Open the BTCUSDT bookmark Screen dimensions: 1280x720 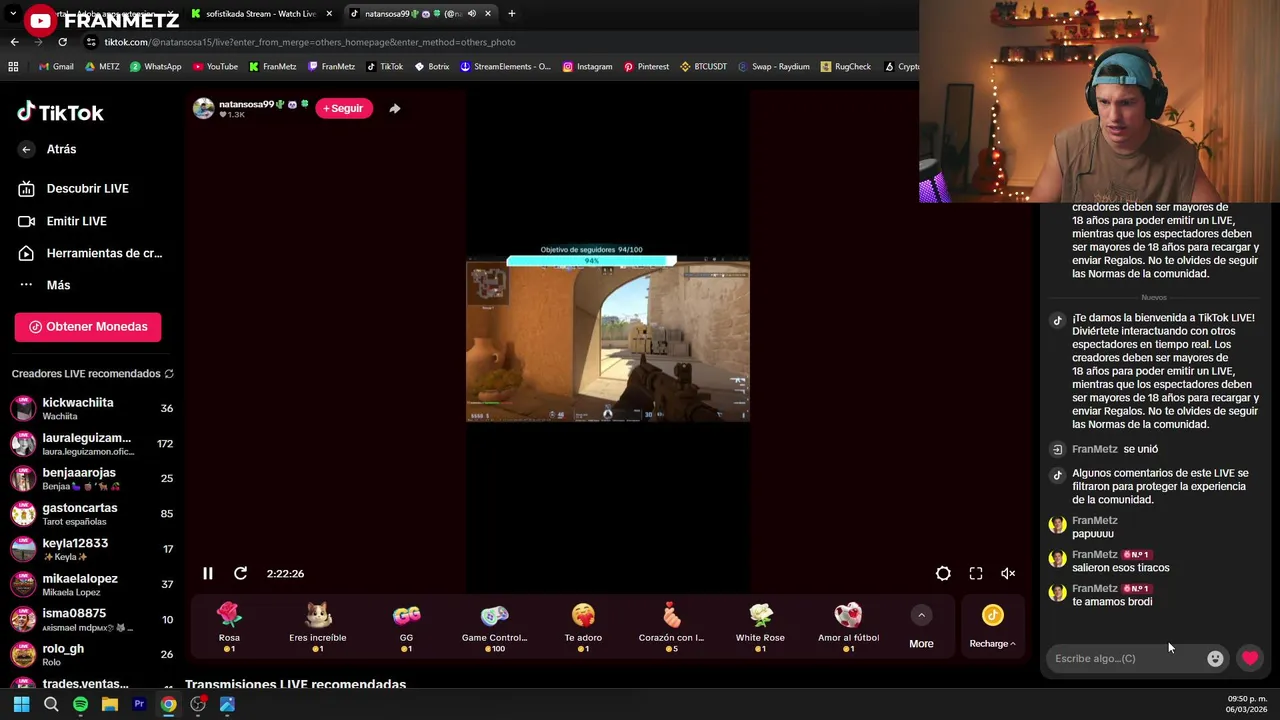click(x=703, y=67)
